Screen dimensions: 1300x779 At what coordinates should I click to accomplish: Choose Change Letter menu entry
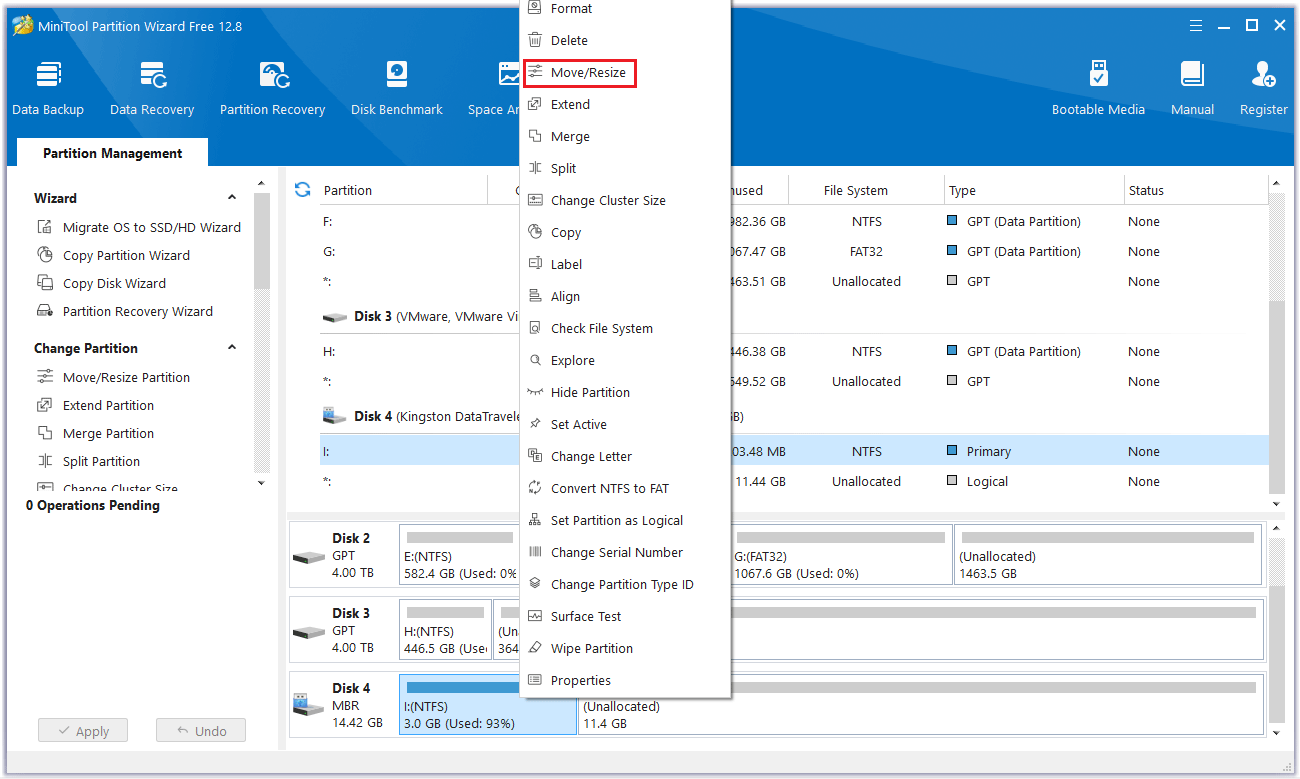pos(625,457)
